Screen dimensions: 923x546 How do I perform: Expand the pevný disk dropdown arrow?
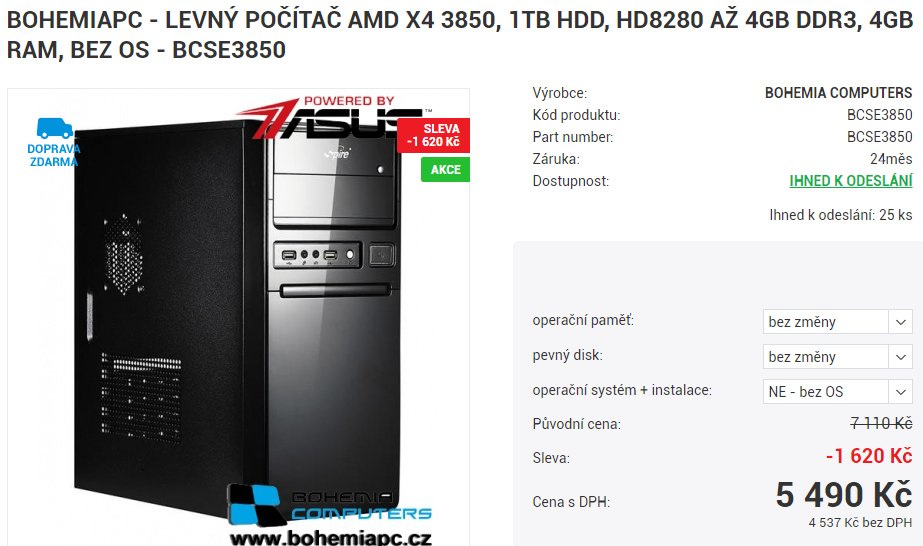[x=900, y=357]
